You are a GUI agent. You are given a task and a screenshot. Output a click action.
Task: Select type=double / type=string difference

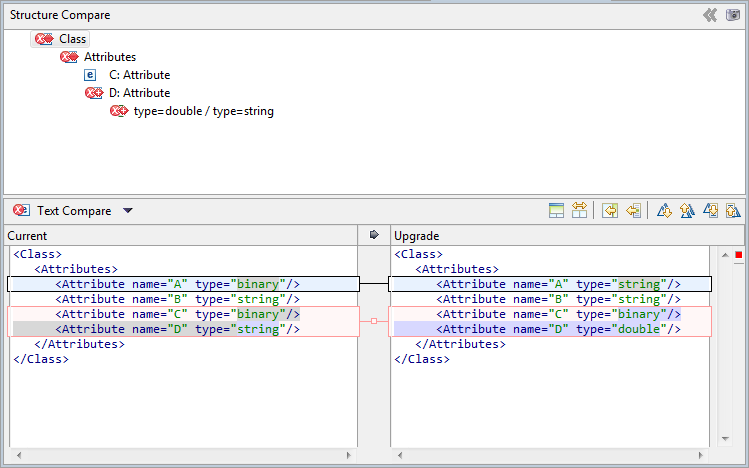203,111
